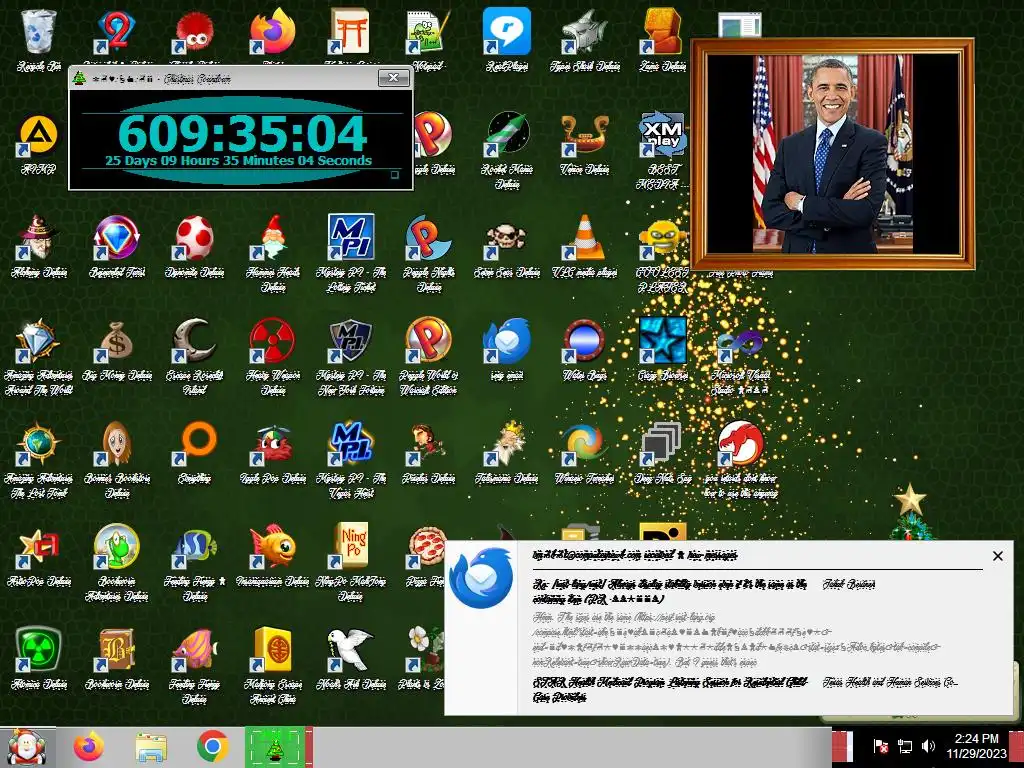This screenshot has height=768, width=1024.
Task: Open the Rocket Mania Deluxe shortcut
Action: pos(507,135)
